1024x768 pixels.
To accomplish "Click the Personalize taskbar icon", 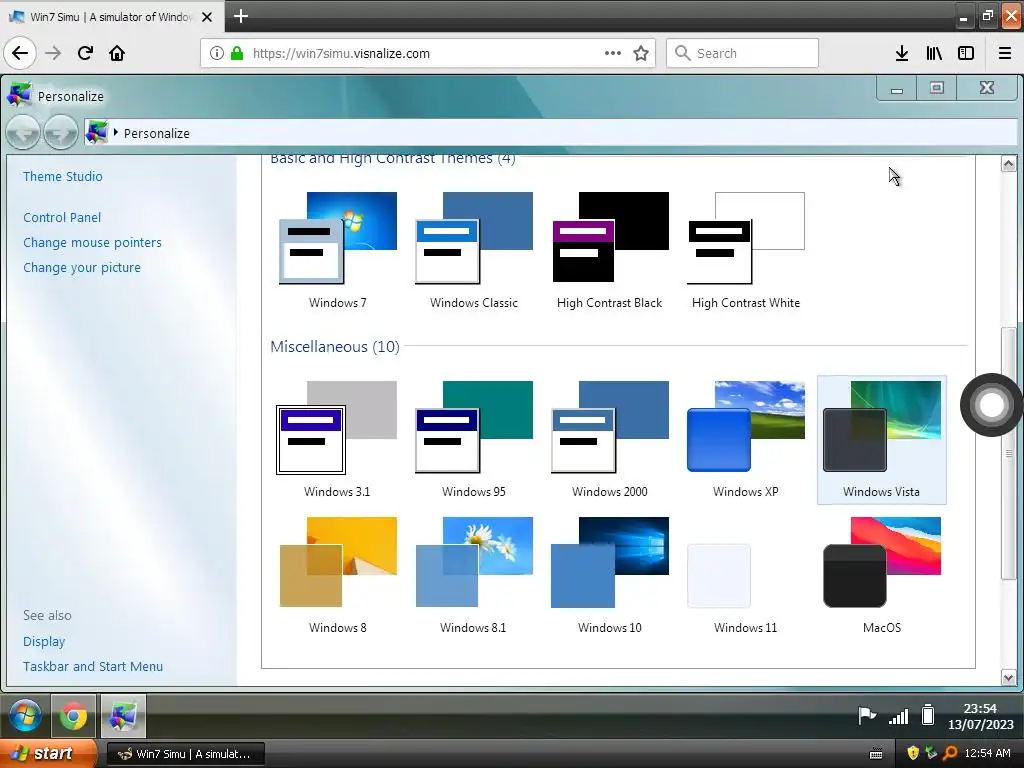I will click(123, 716).
